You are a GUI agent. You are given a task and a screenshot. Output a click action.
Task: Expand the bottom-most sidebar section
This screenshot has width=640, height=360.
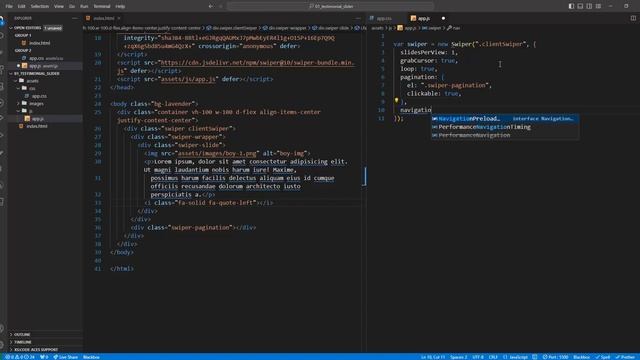tap(36, 349)
